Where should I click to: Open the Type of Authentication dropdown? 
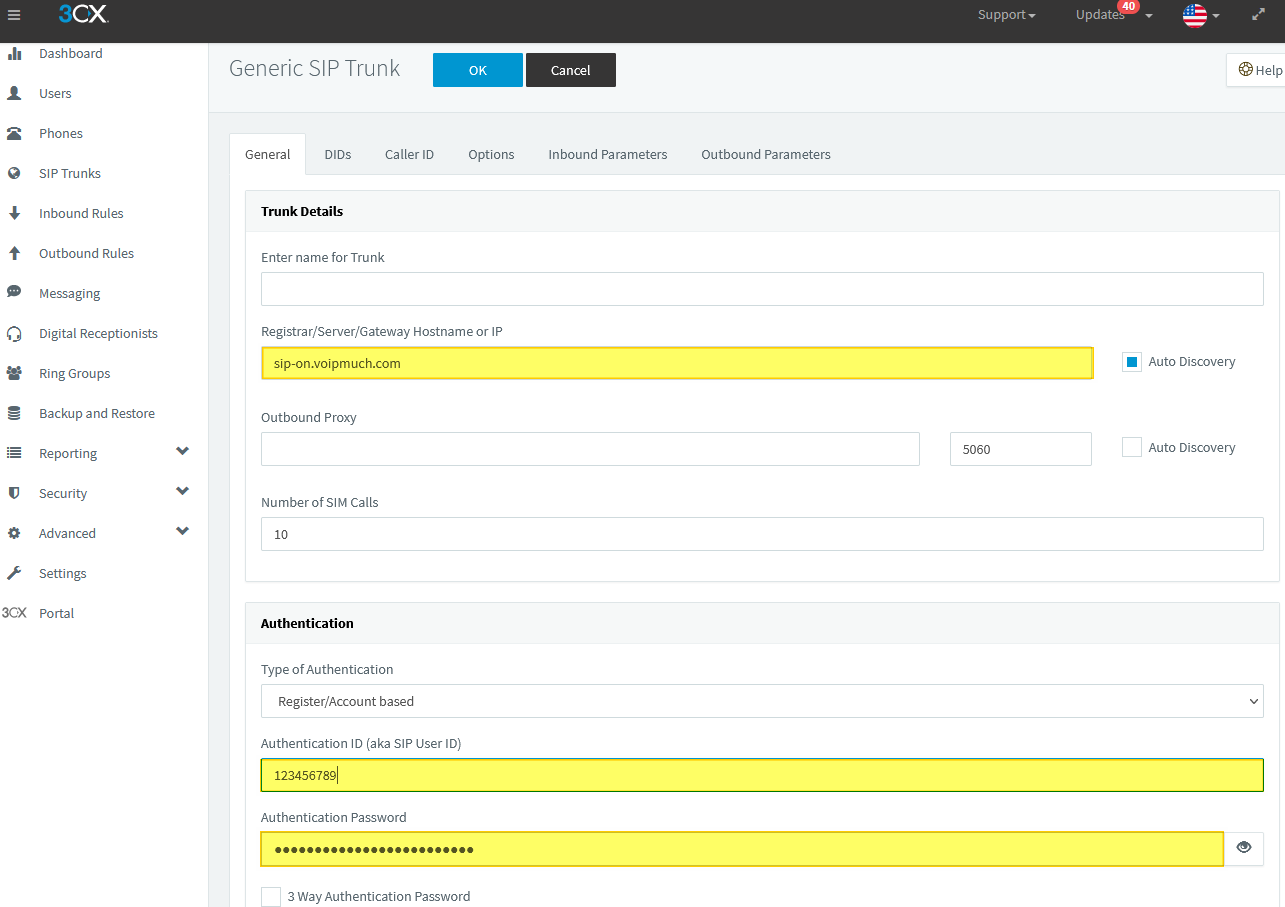click(x=762, y=701)
